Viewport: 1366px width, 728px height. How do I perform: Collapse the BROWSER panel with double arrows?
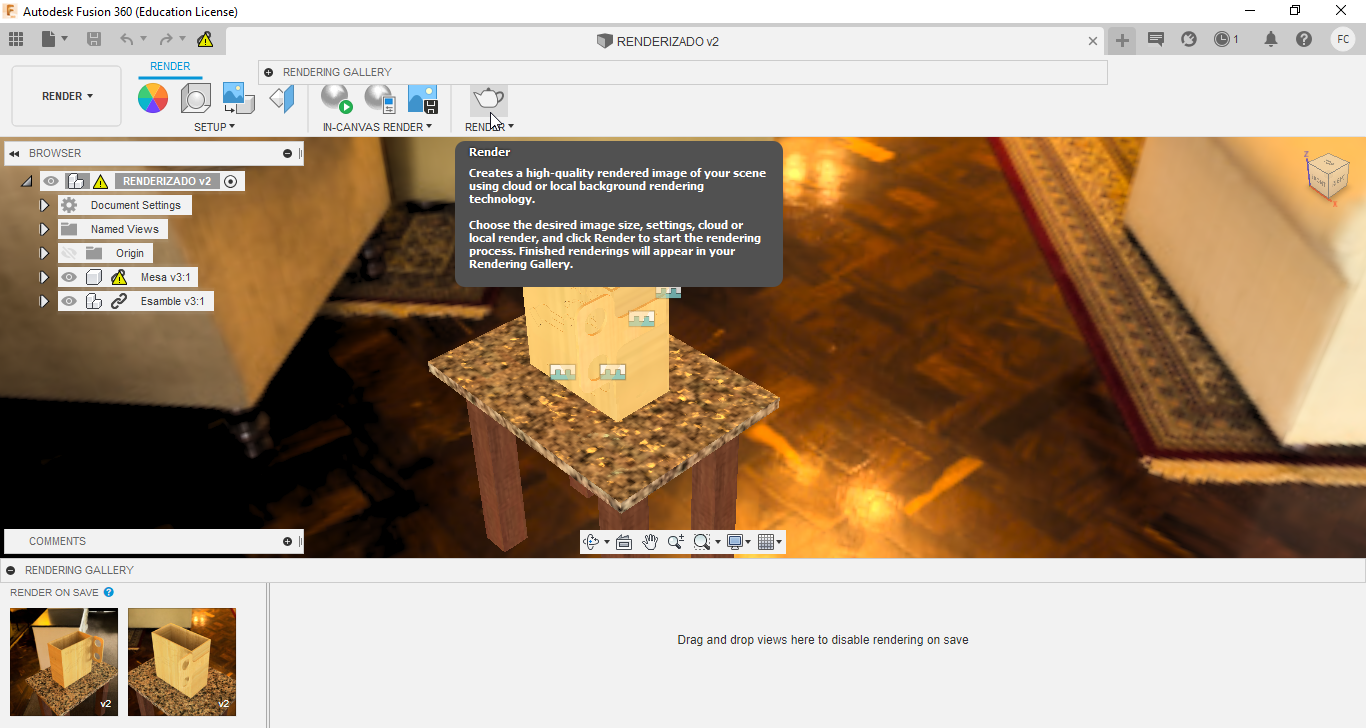(x=15, y=153)
